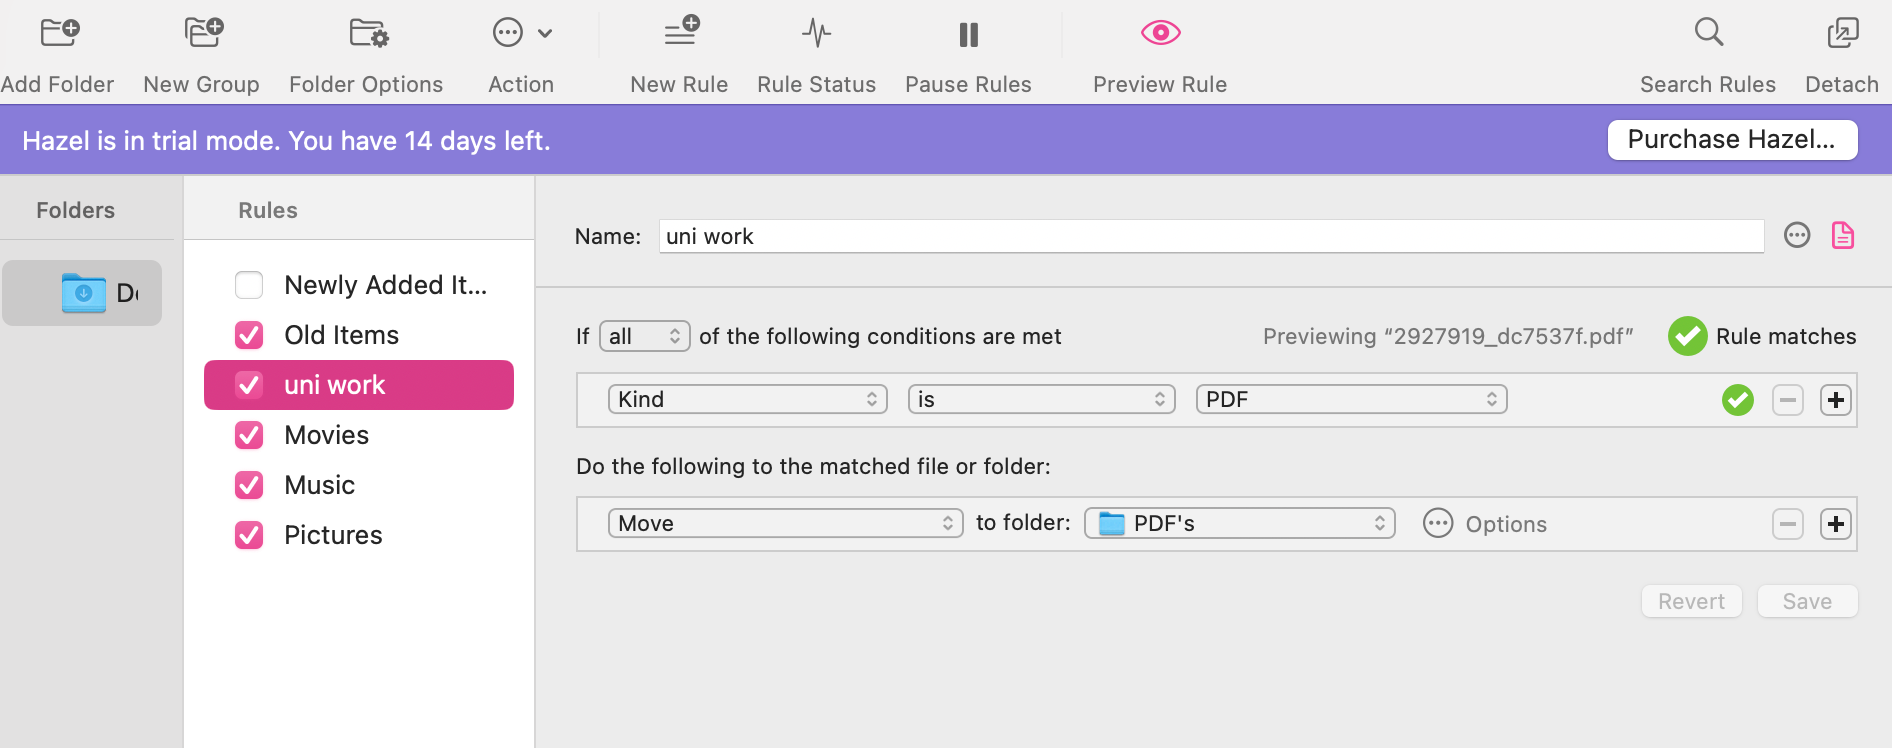Uncheck the Movies rule checkbox

tap(249, 435)
